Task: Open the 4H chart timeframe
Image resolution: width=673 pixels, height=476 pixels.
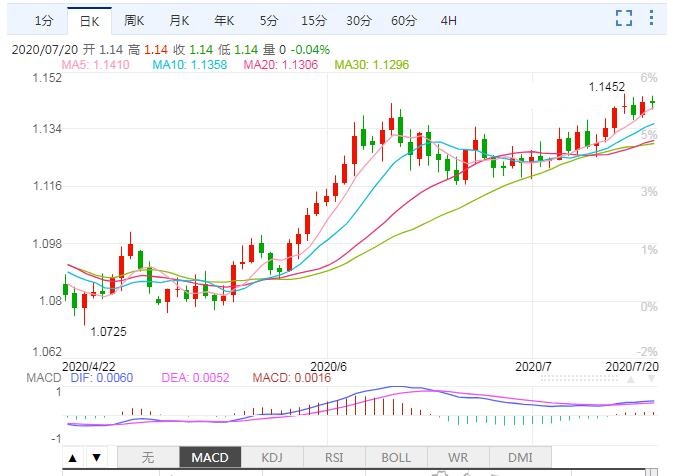Action: pyautogui.click(x=448, y=20)
